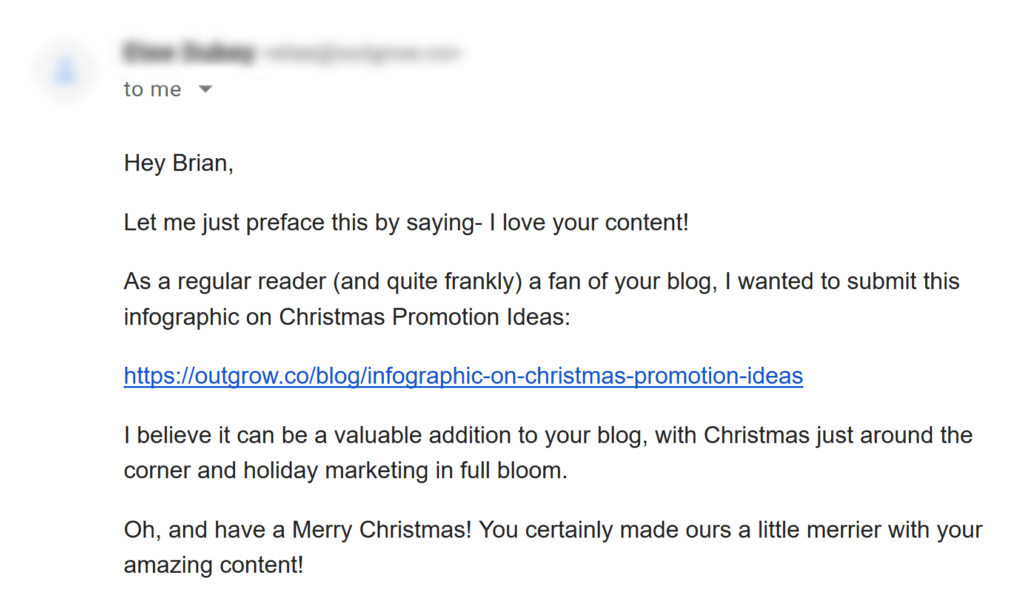
Task: Click the 'Hey Brian,' greeting line
Action: coord(178,162)
